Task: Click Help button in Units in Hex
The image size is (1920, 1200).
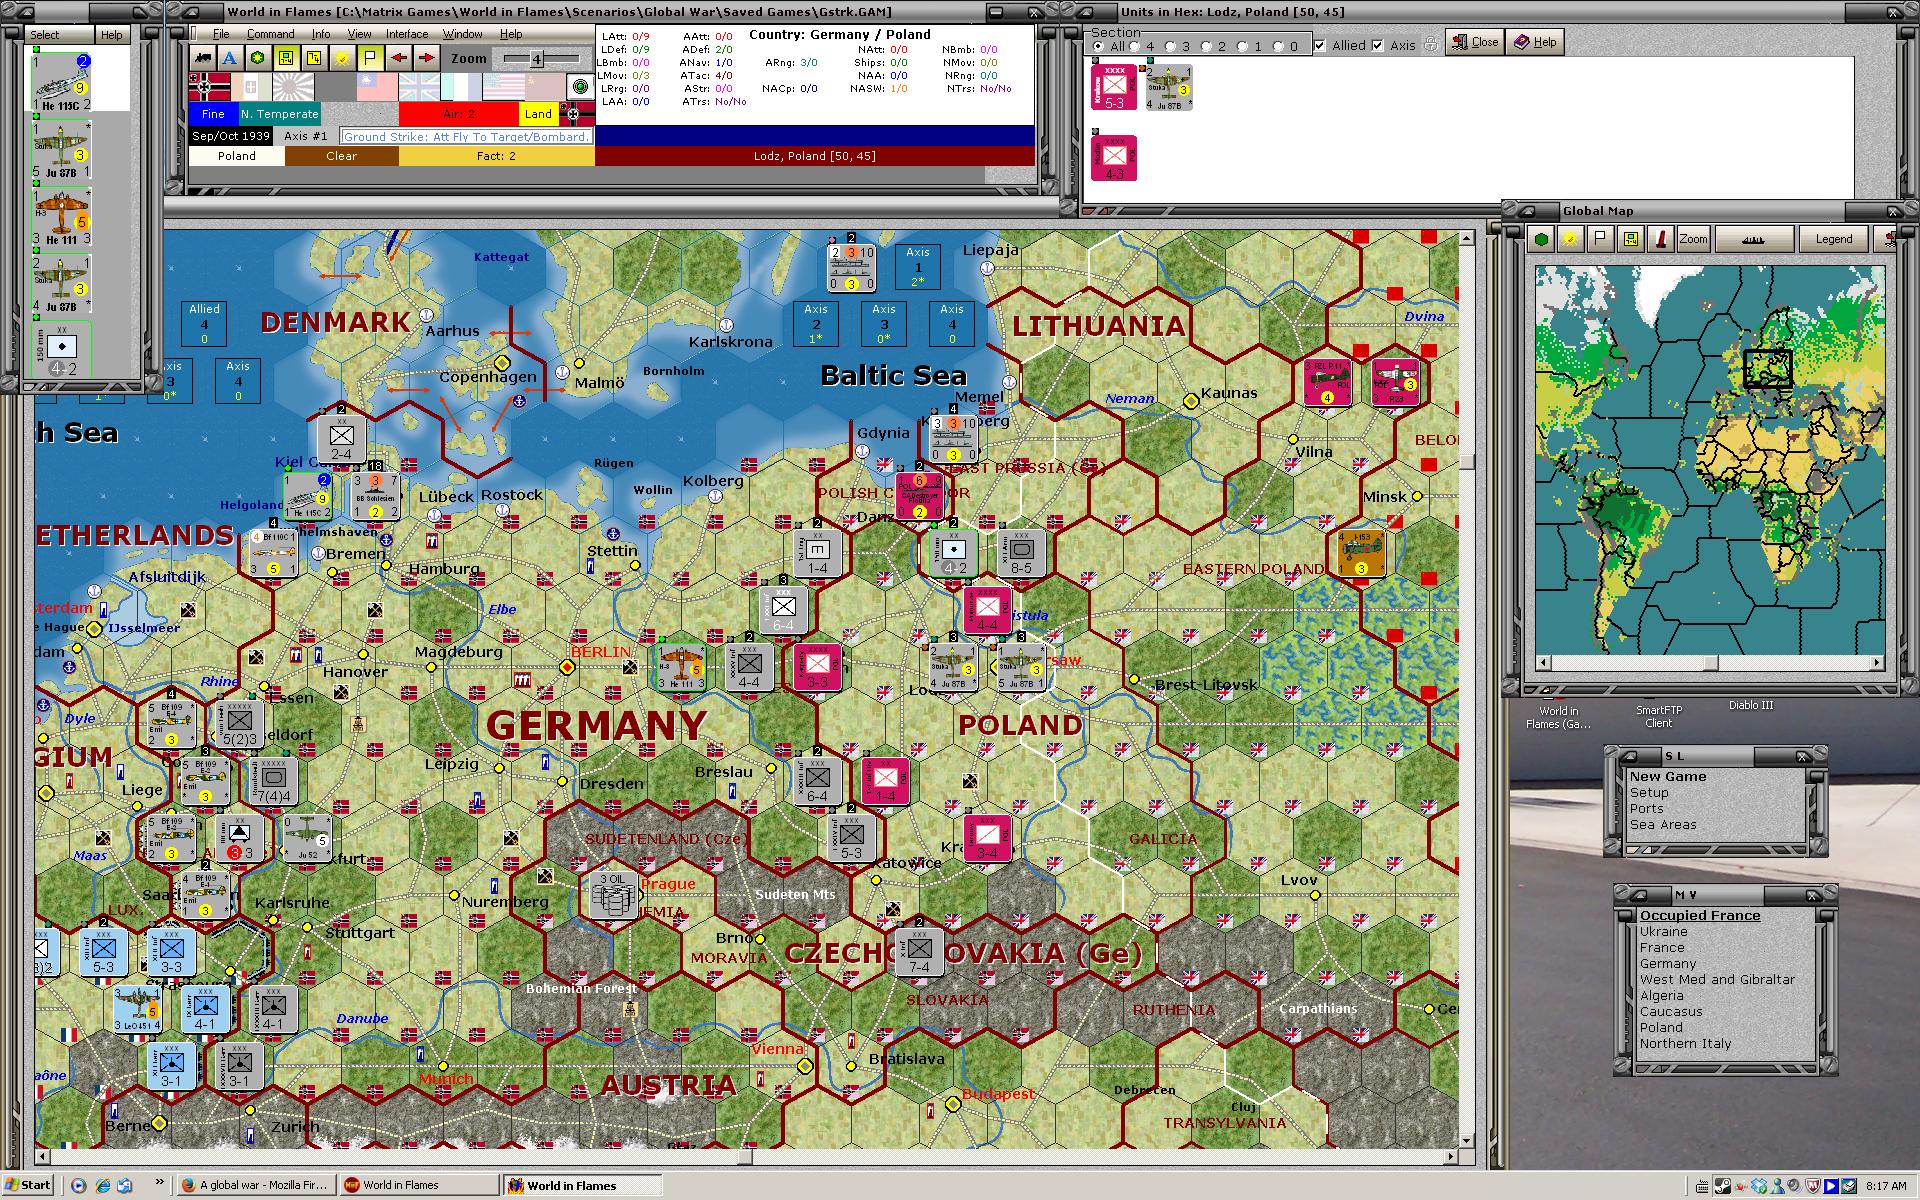Action: pos(1535,42)
